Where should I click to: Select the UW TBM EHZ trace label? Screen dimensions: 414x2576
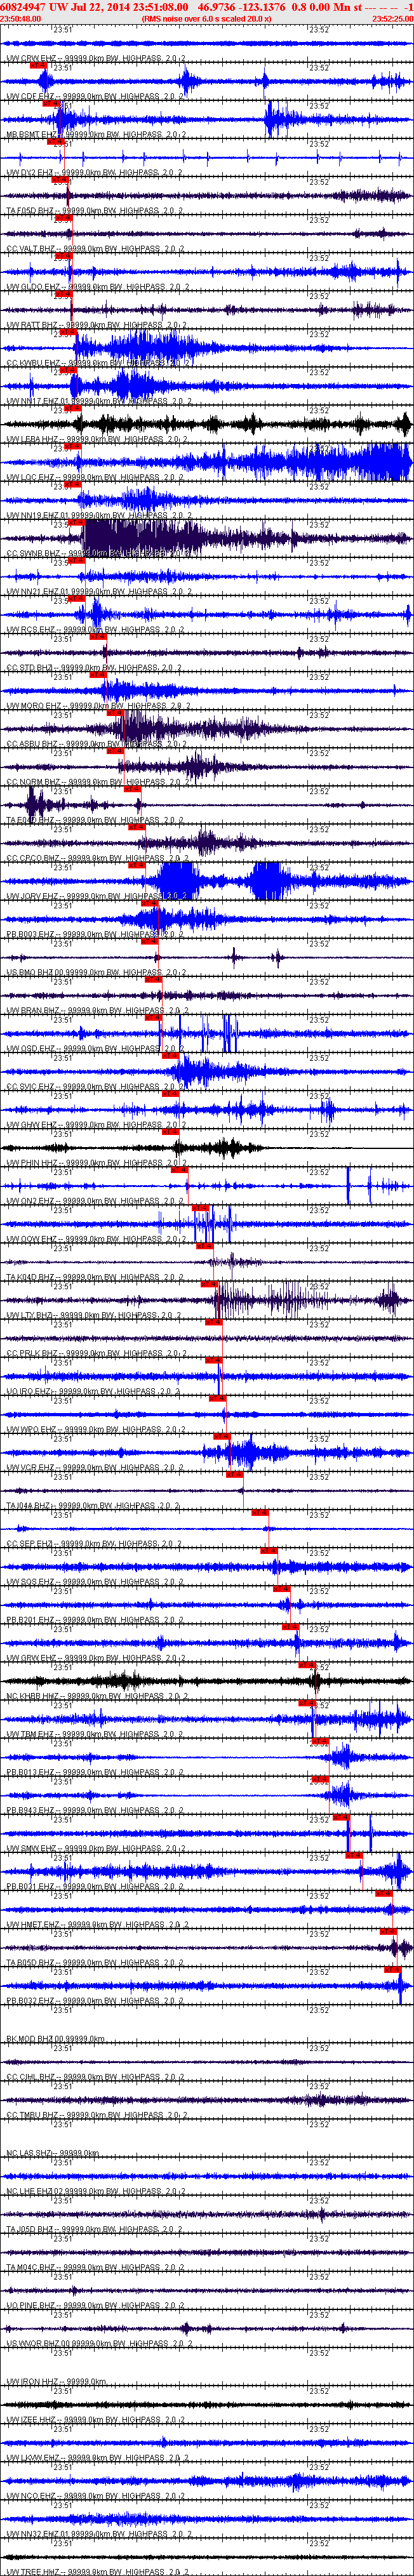tap(95, 1734)
